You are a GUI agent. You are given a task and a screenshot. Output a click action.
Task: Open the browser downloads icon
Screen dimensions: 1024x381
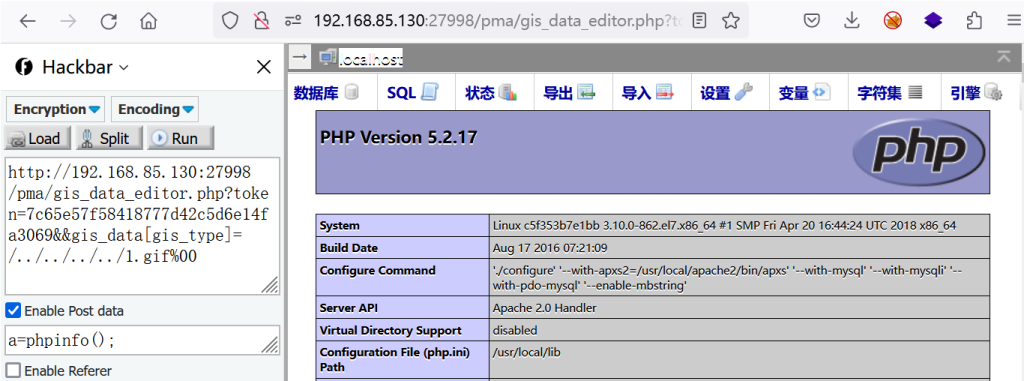coord(852,21)
